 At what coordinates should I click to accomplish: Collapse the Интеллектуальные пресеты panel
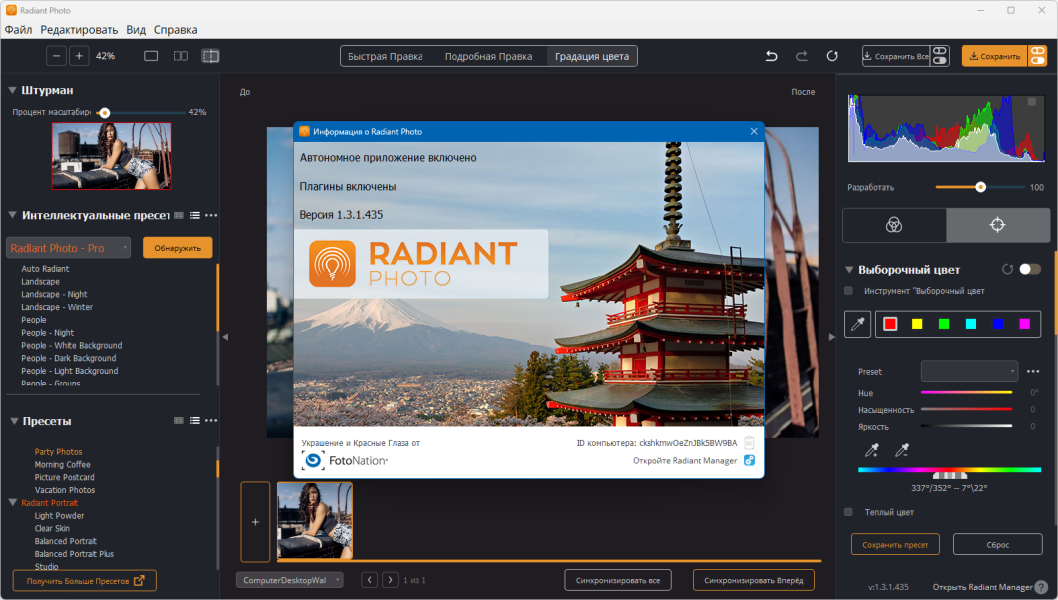click(12, 215)
